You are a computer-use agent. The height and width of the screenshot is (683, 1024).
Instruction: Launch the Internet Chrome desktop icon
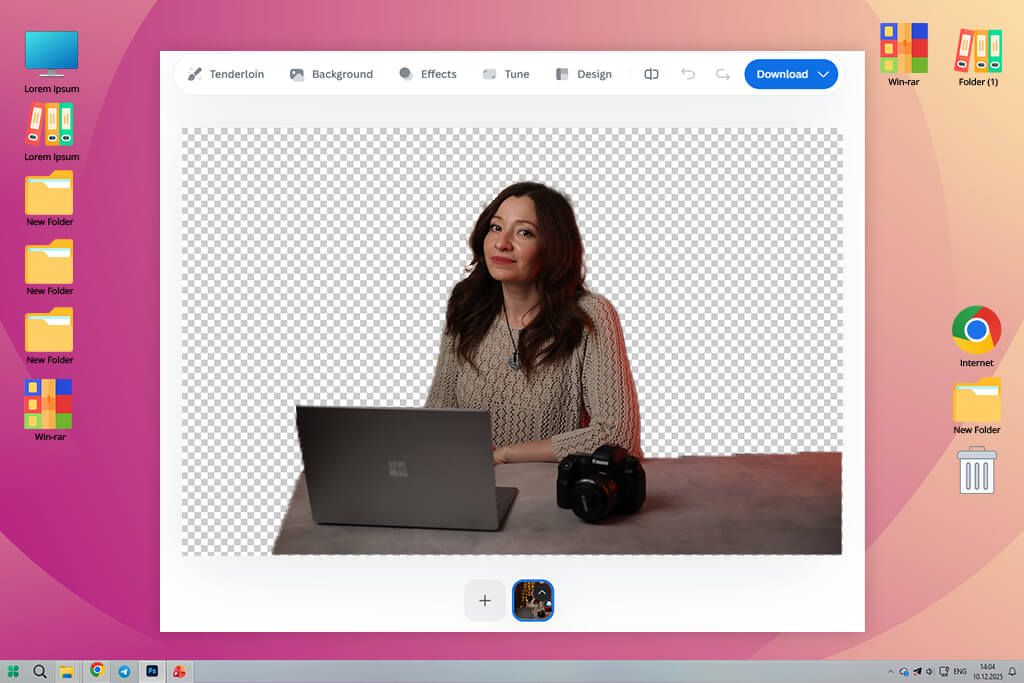976,337
